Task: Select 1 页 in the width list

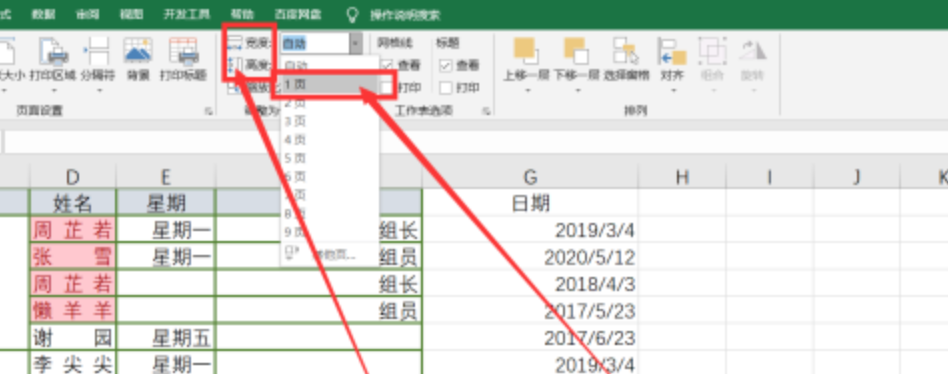Action: 330,84
